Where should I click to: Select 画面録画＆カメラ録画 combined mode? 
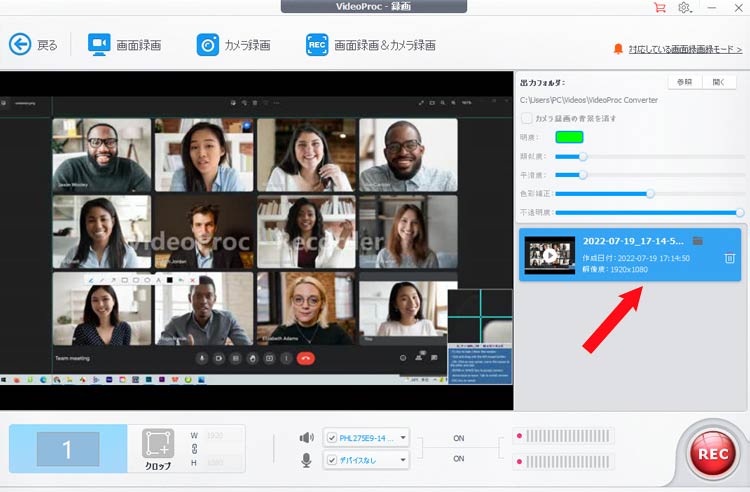point(371,44)
